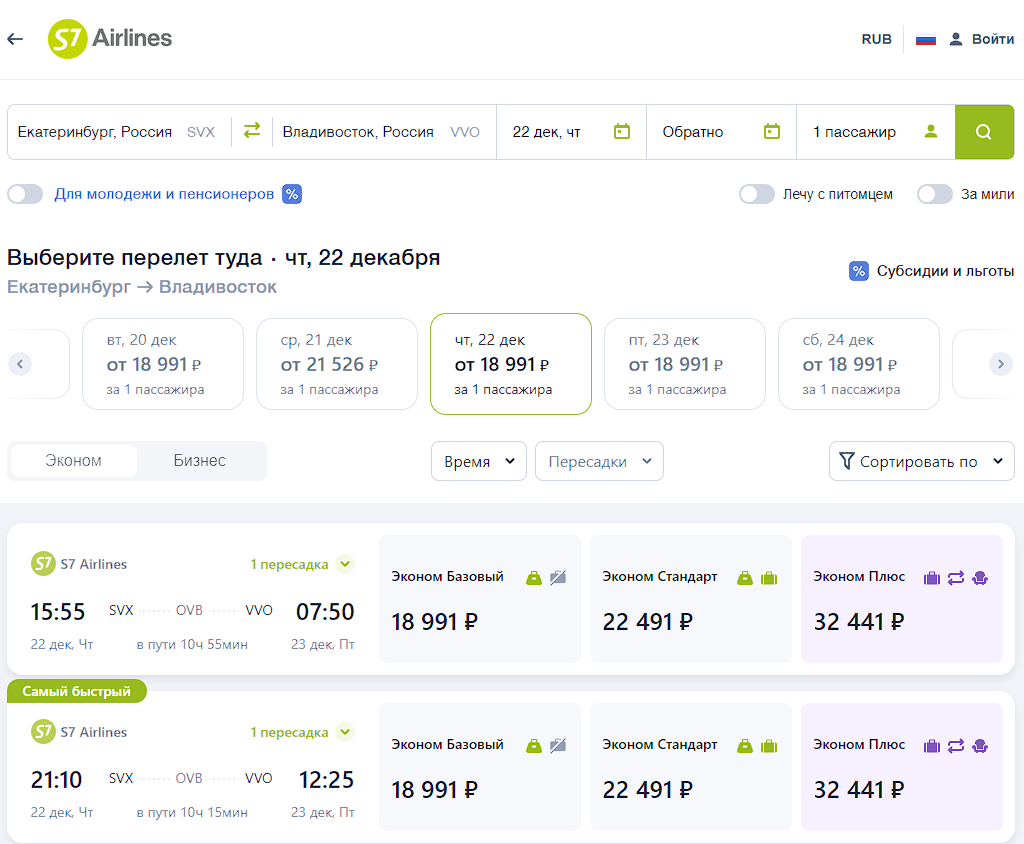The image size is (1024, 844).
Task: Enable the Для молодежи и пенсионеров toggle
Action: 25,194
